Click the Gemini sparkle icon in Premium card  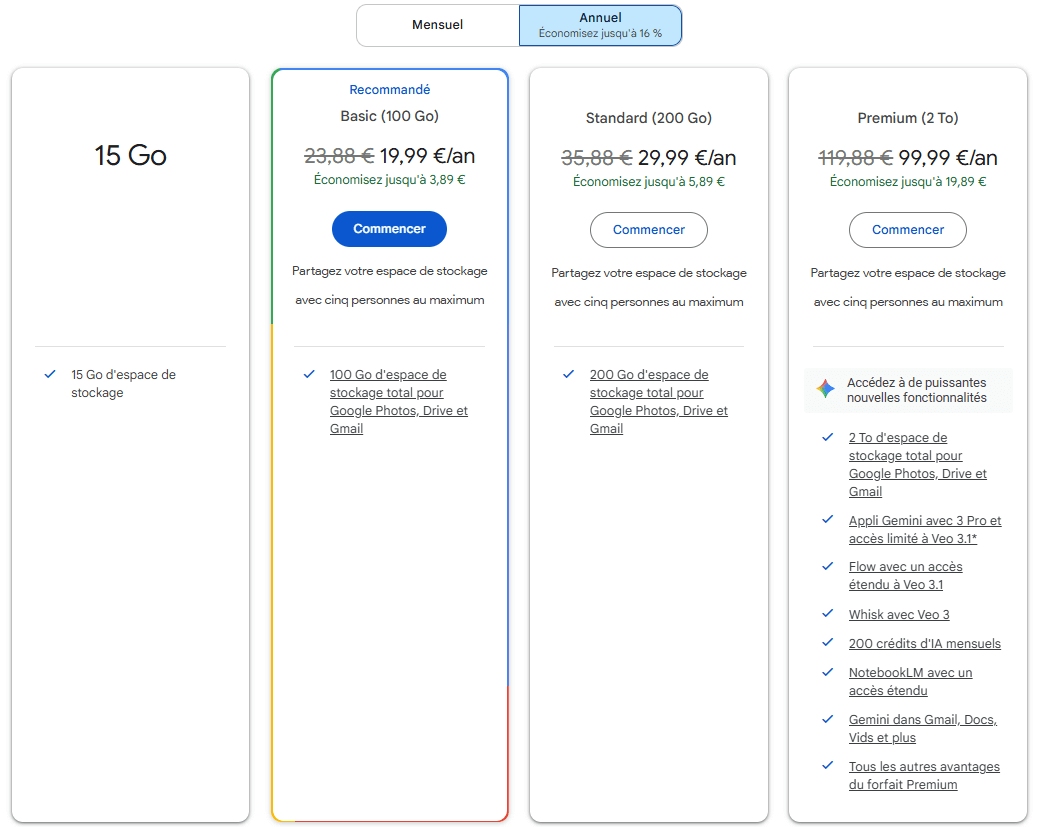[x=825, y=389]
